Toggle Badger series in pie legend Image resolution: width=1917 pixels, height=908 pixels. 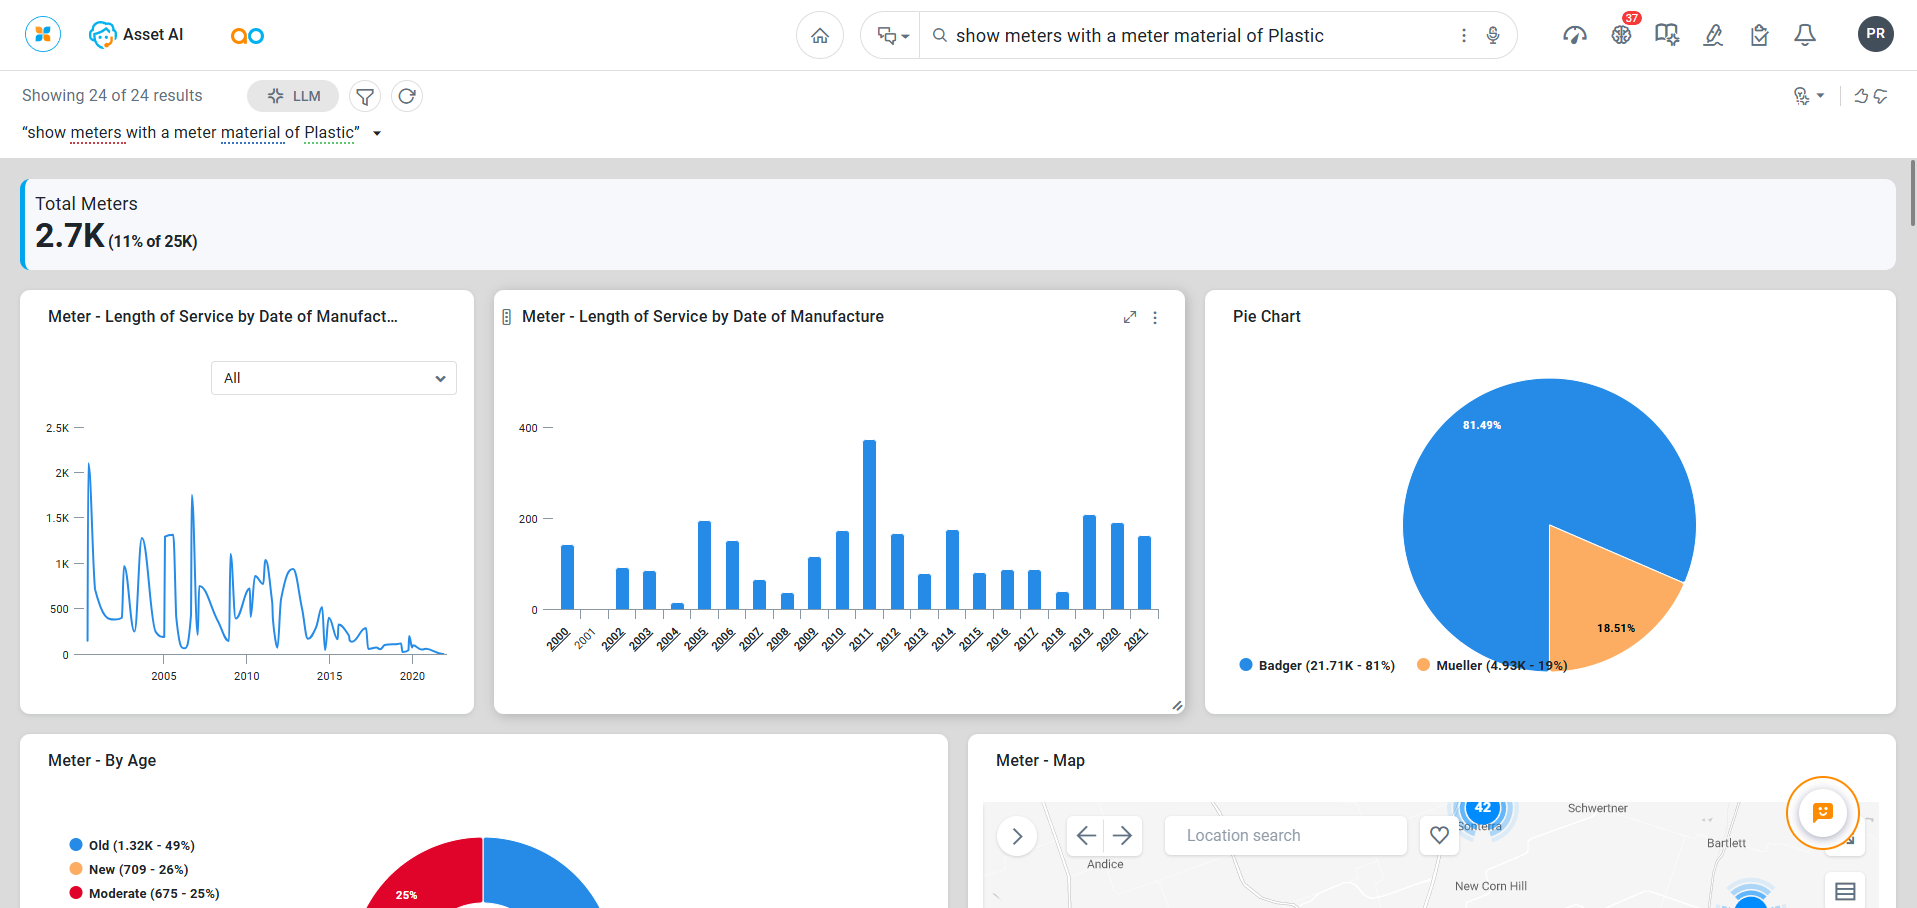coord(1316,665)
